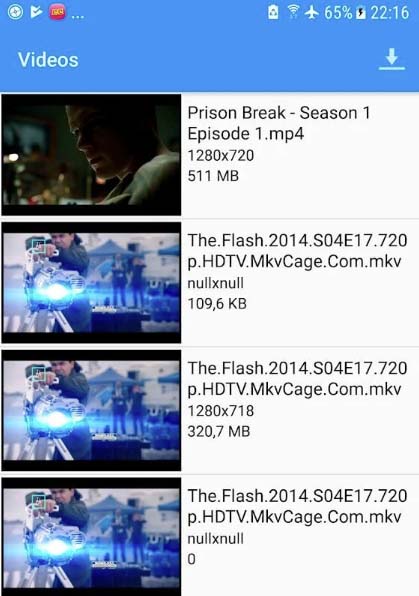Tap the SIM card status icon
Screen dimensions: 419x596
273,12
